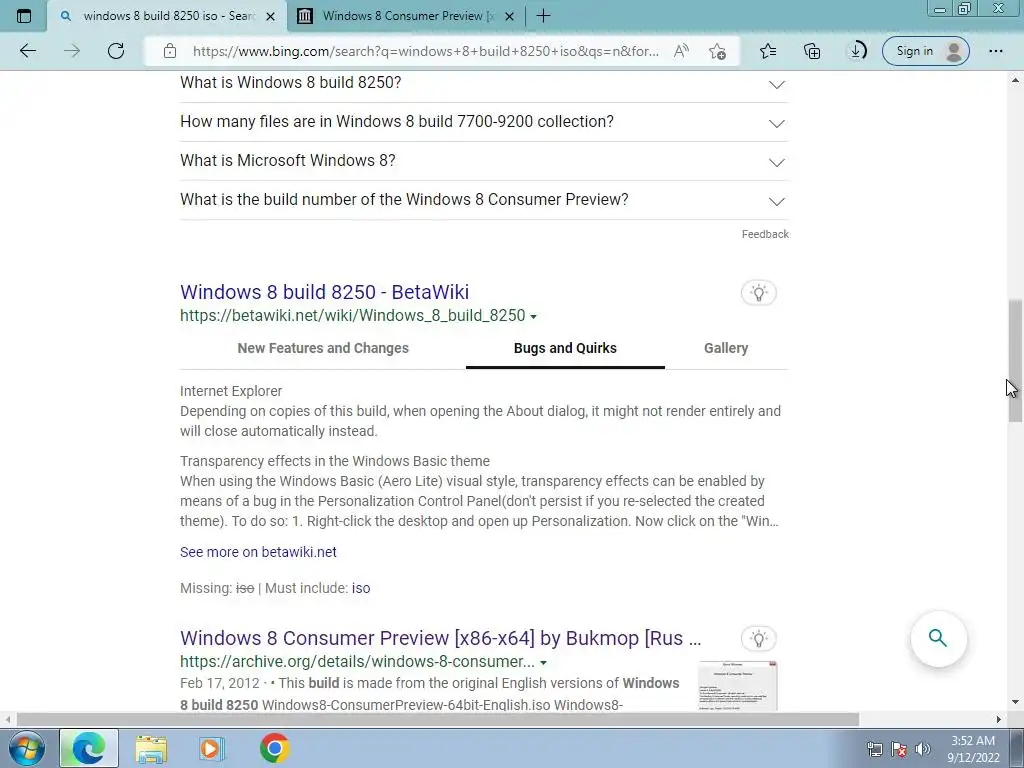
Task: Click the 'Internet Explorer' heading text
Action: click(231, 391)
